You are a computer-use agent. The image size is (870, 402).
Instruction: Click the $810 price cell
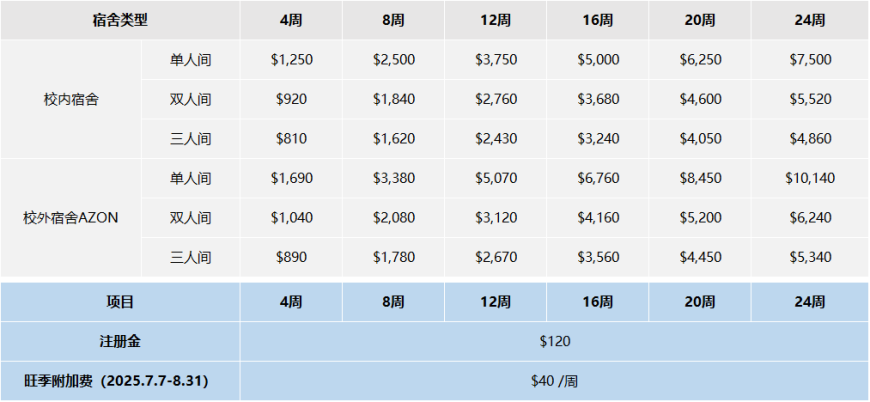tap(292, 138)
